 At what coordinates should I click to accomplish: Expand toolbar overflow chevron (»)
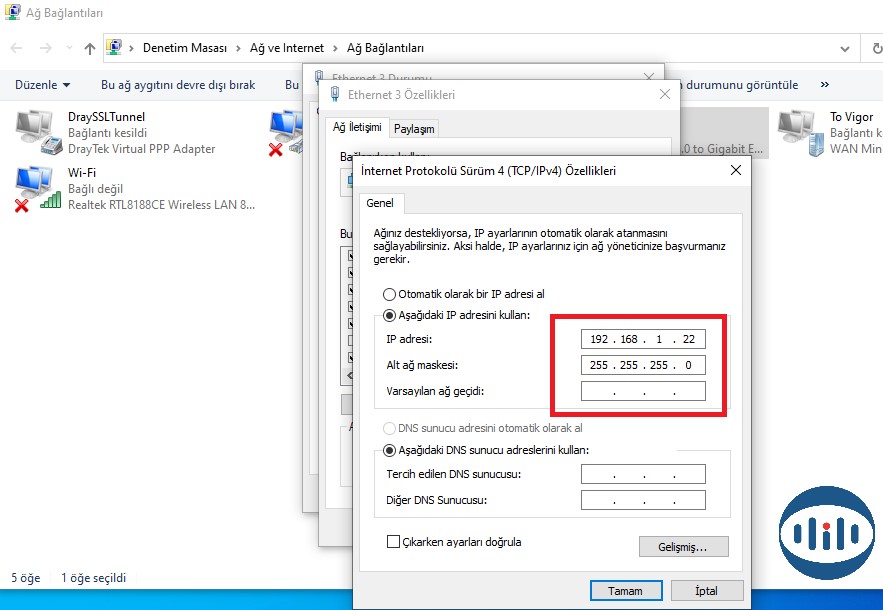tap(825, 85)
